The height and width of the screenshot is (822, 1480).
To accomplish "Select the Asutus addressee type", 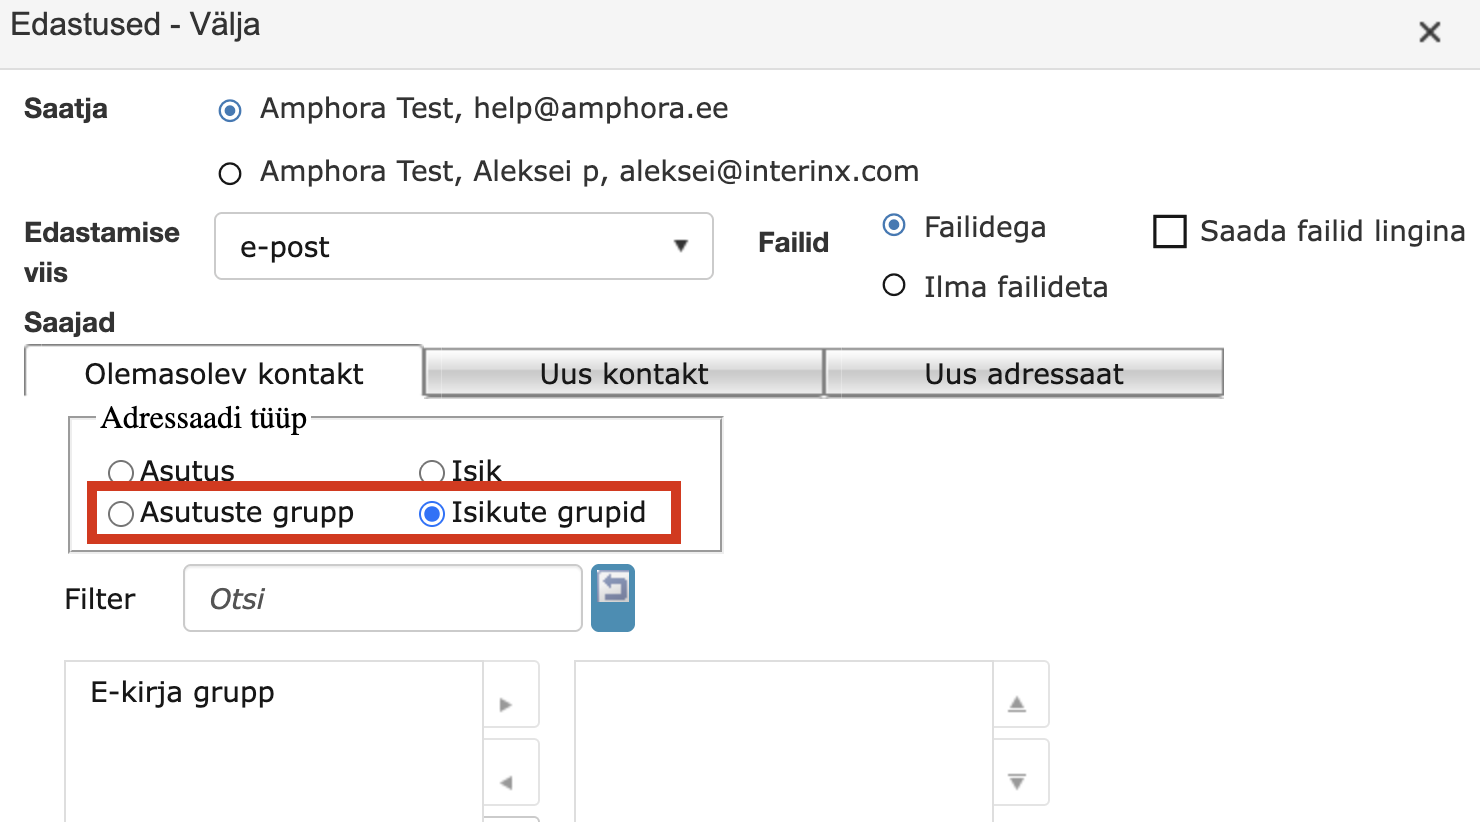I will [x=121, y=471].
